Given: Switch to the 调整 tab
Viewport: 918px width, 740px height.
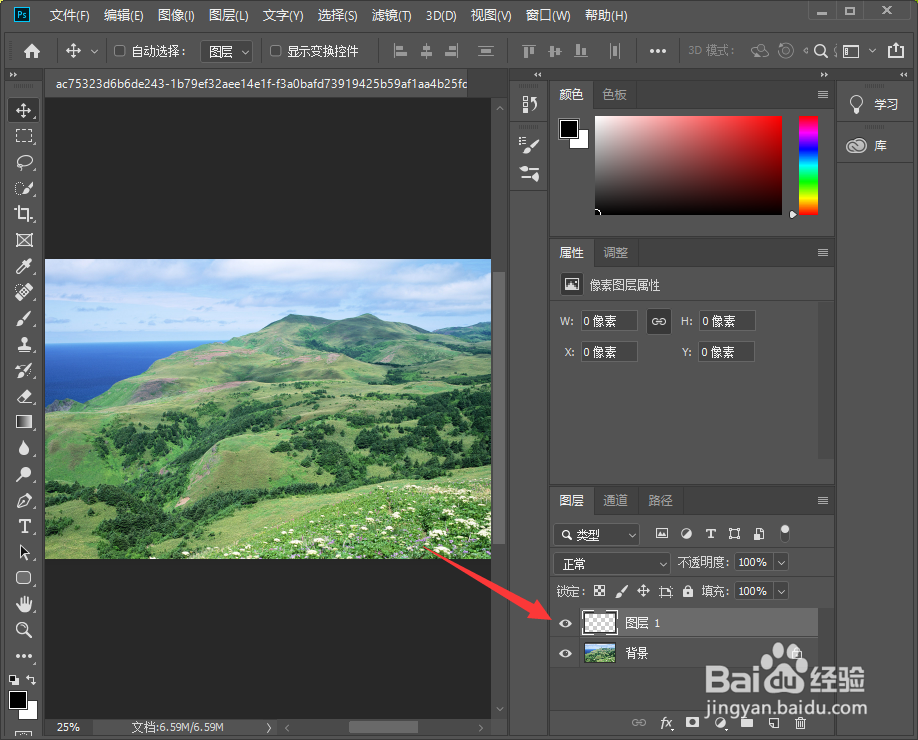Looking at the screenshot, I should coord(615,252).
